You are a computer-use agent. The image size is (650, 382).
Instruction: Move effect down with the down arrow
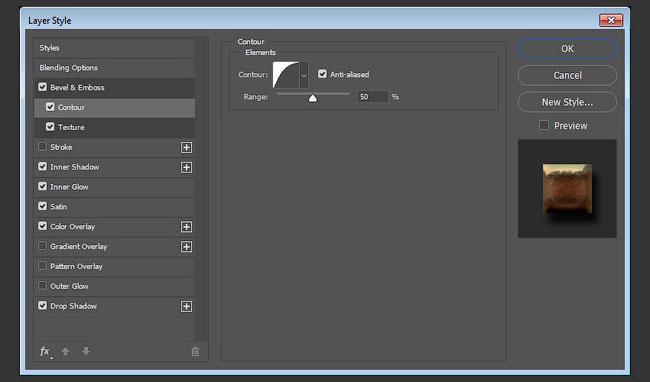click(x=86, y=351)
